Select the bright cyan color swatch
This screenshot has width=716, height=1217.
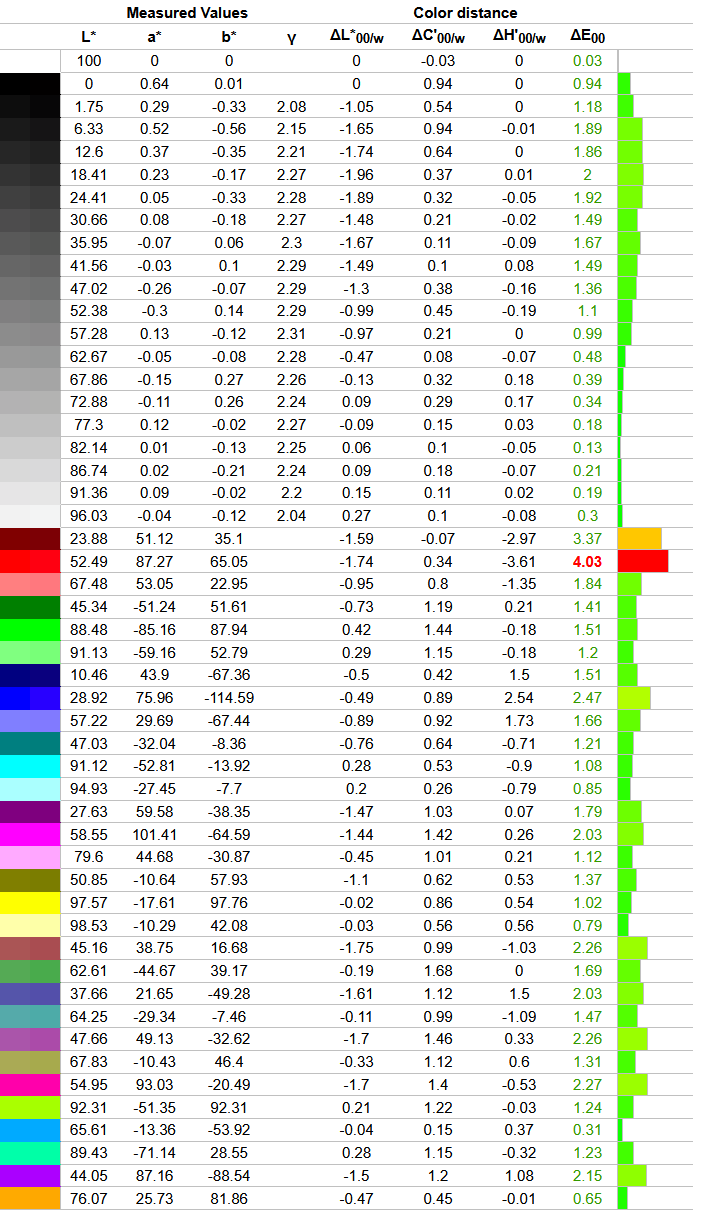coord(30,766)
